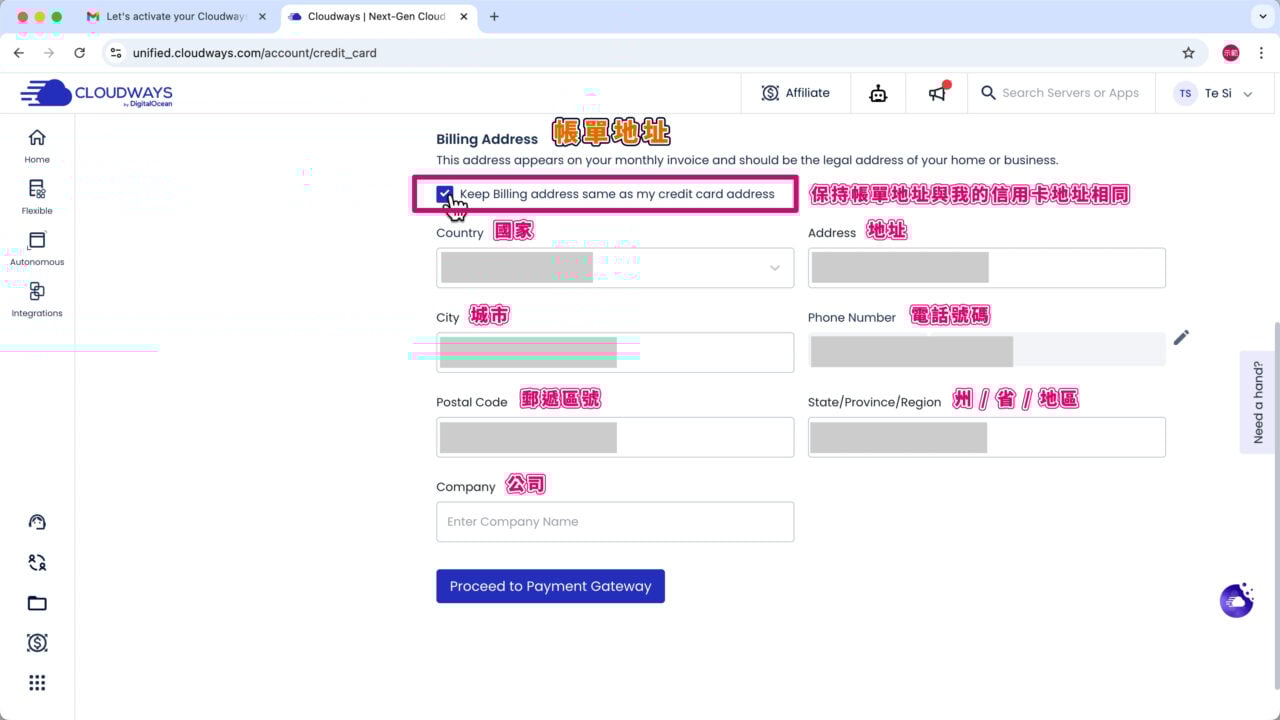Click Proceed to Payment Gateway button
The image size is (1280, 720).
[550, 586]
